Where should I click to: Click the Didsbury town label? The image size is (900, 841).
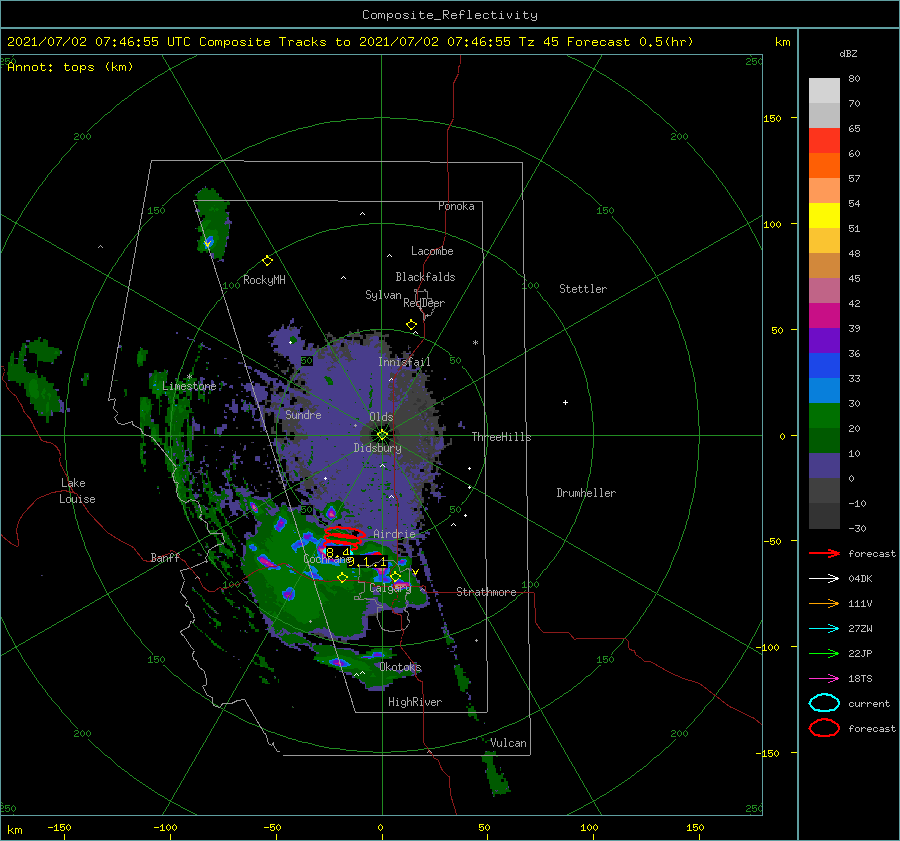point(377,448)
